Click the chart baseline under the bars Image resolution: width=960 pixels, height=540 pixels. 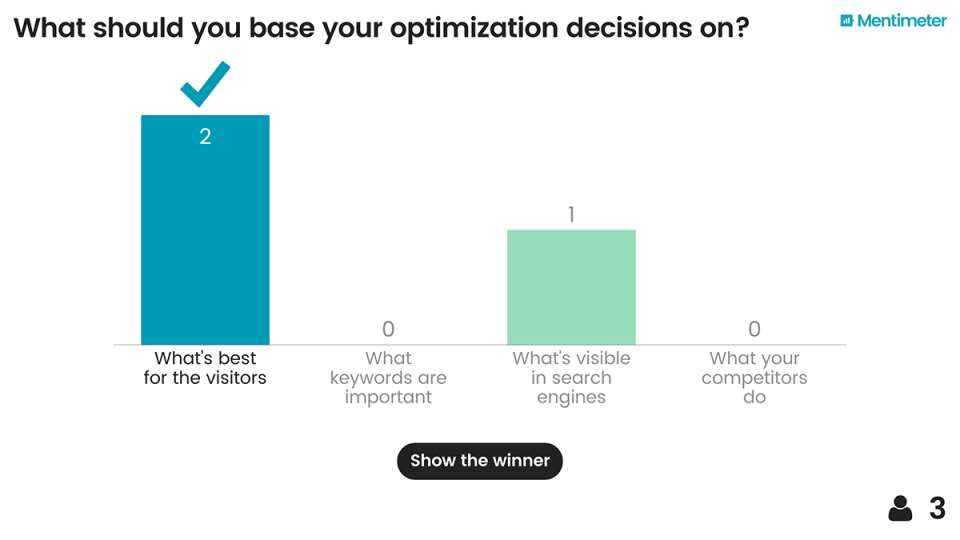click(480, 345)
